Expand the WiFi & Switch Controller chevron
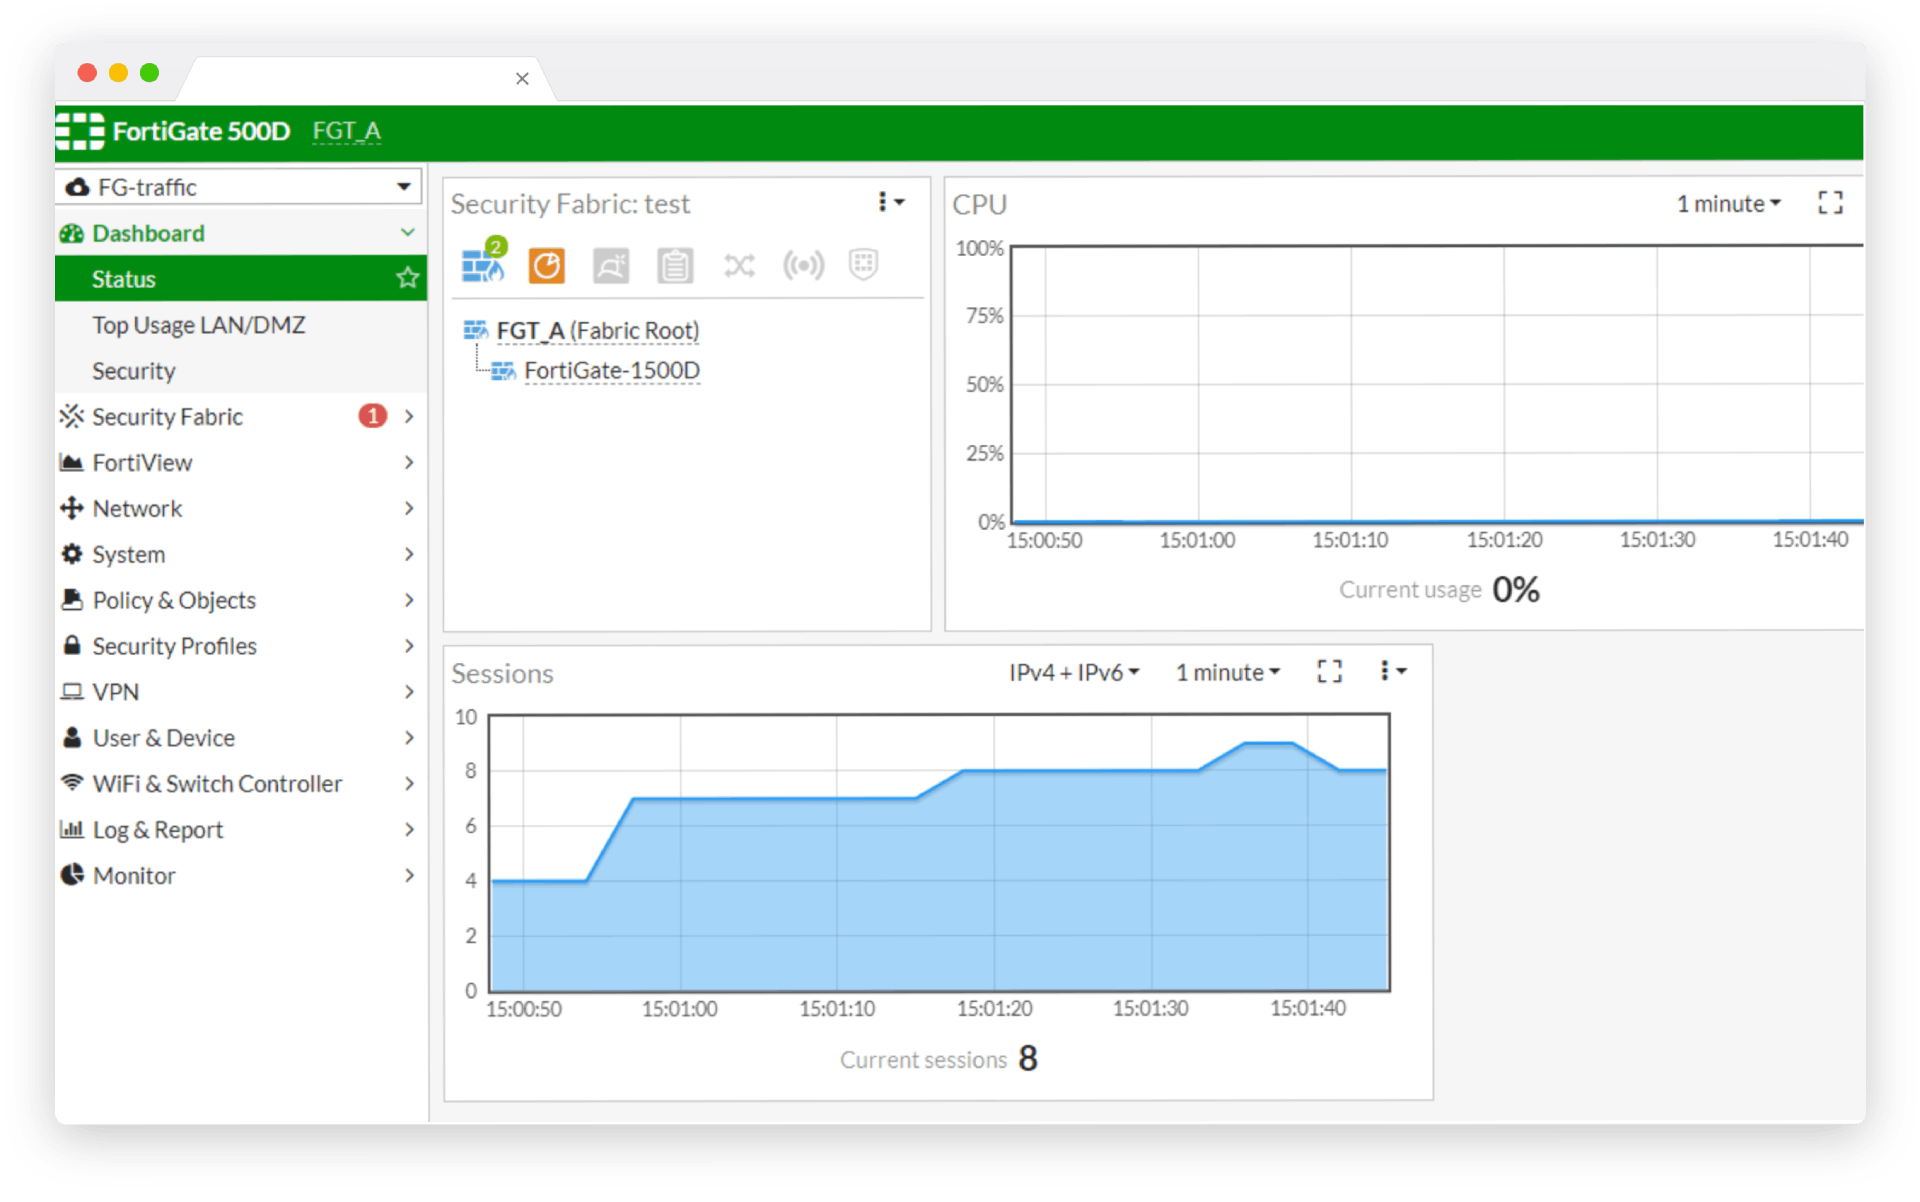Image resolution: width=1920 pixels, height=1202 pixels. [409, 783]
